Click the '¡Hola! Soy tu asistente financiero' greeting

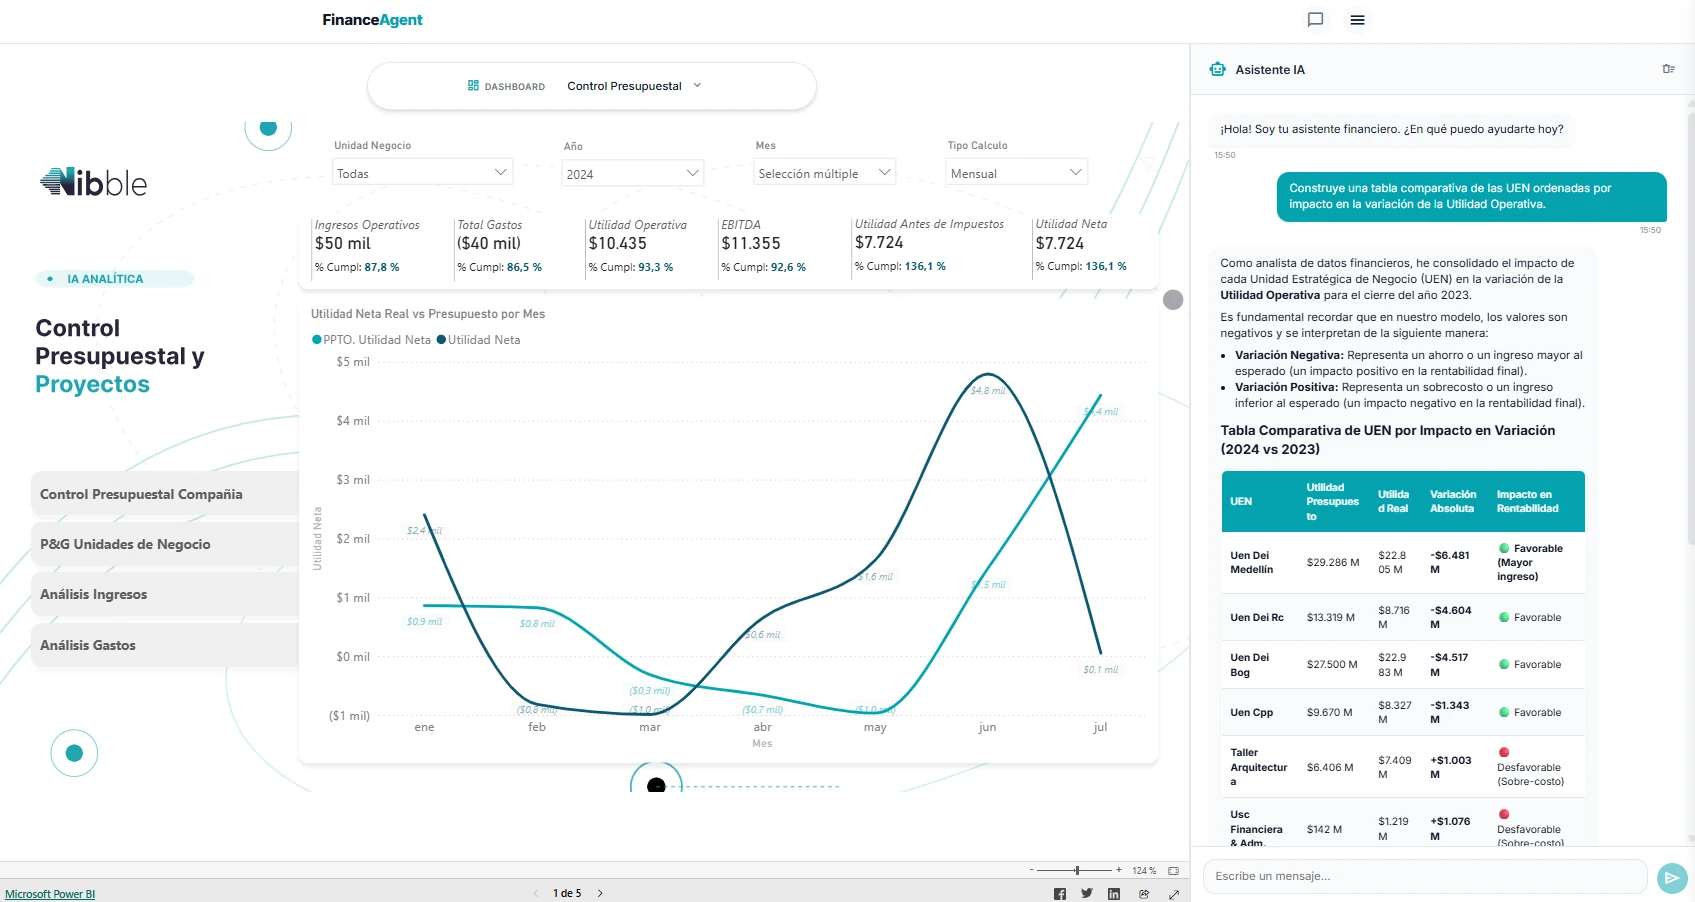tap(1391, 129)
